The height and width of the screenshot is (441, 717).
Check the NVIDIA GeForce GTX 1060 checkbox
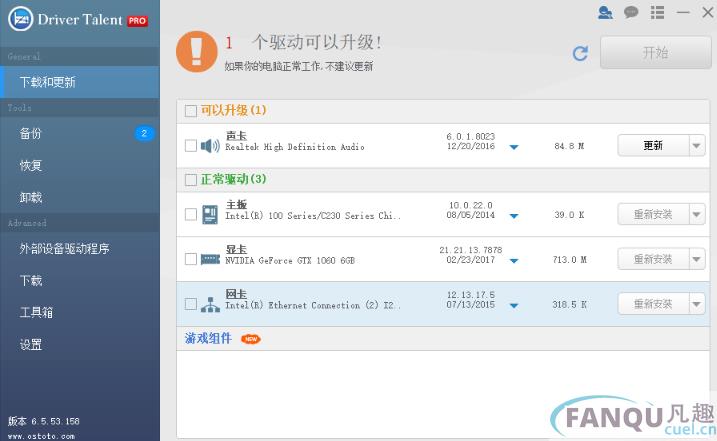tap(191, 259)
